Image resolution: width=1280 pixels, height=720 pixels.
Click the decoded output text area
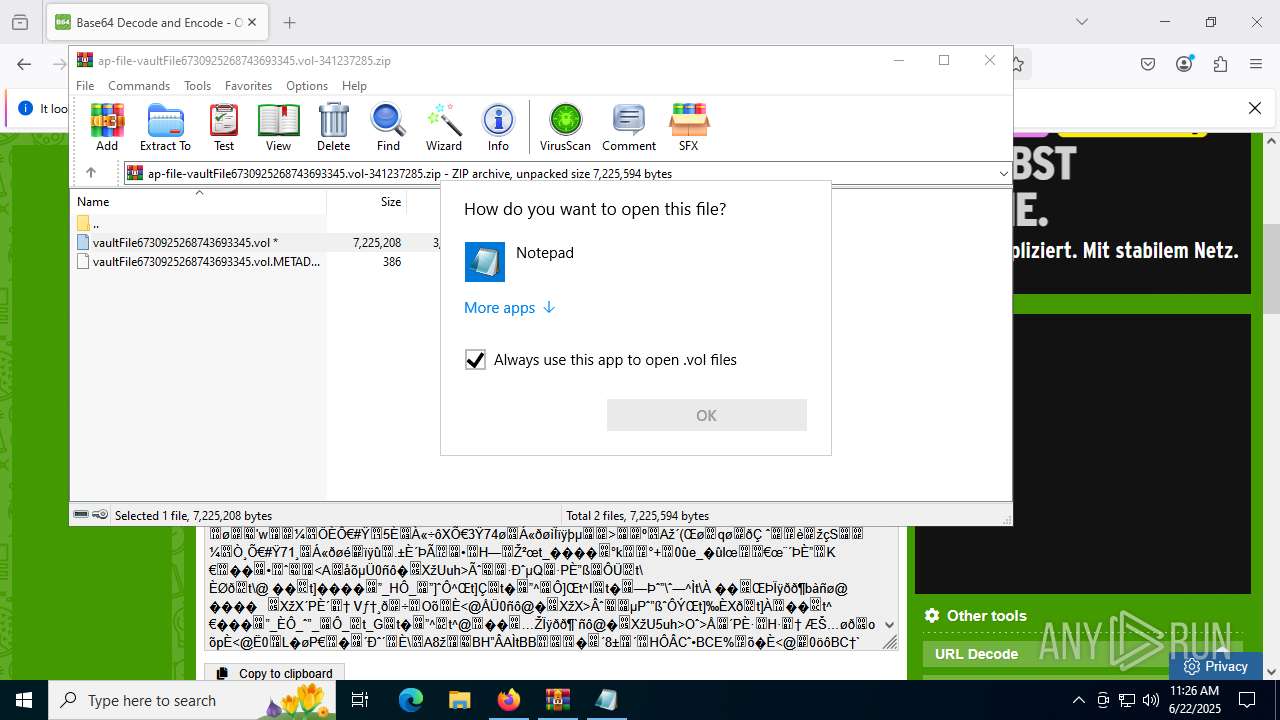545,588
